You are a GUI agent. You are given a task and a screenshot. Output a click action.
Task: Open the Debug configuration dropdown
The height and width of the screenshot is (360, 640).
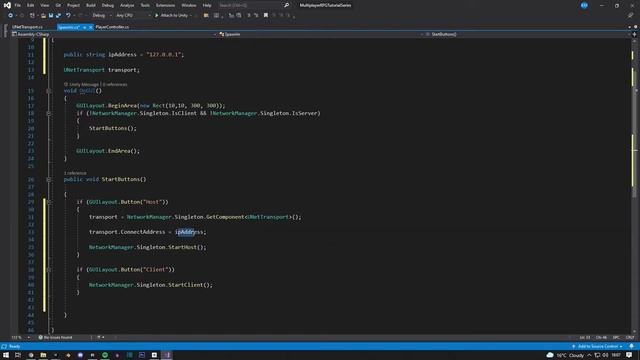click(x=102, y=16)
